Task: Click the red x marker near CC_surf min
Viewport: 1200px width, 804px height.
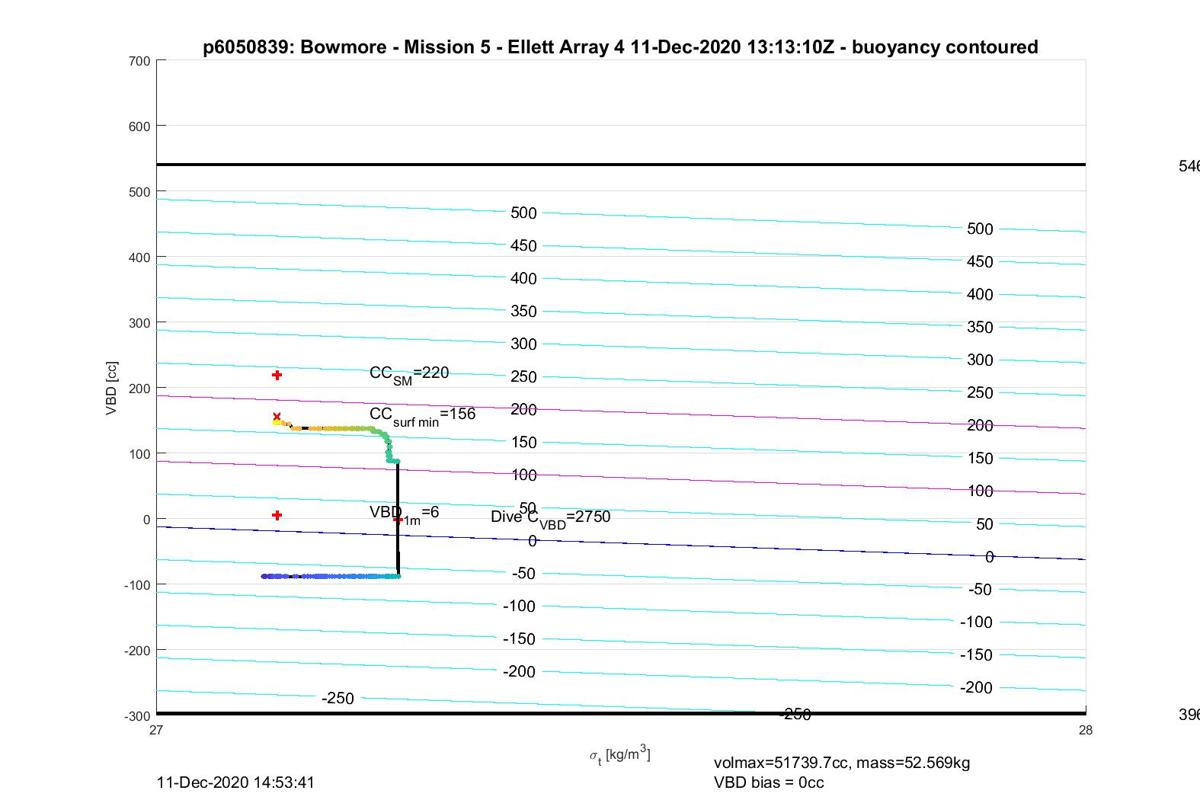Action: (x=277, y=417)
